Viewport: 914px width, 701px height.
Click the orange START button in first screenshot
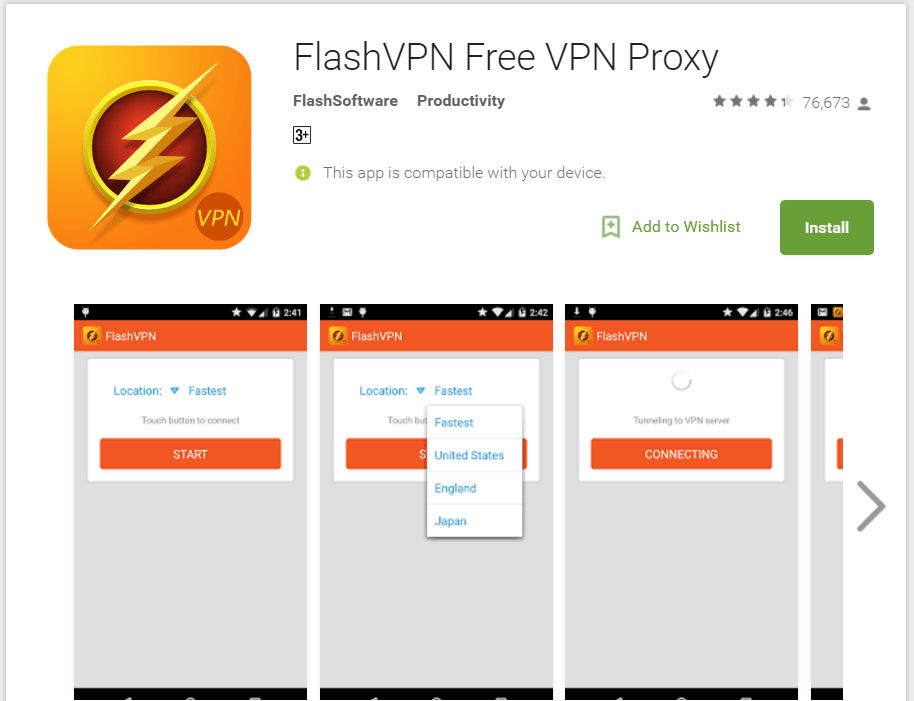pos(190,454)
